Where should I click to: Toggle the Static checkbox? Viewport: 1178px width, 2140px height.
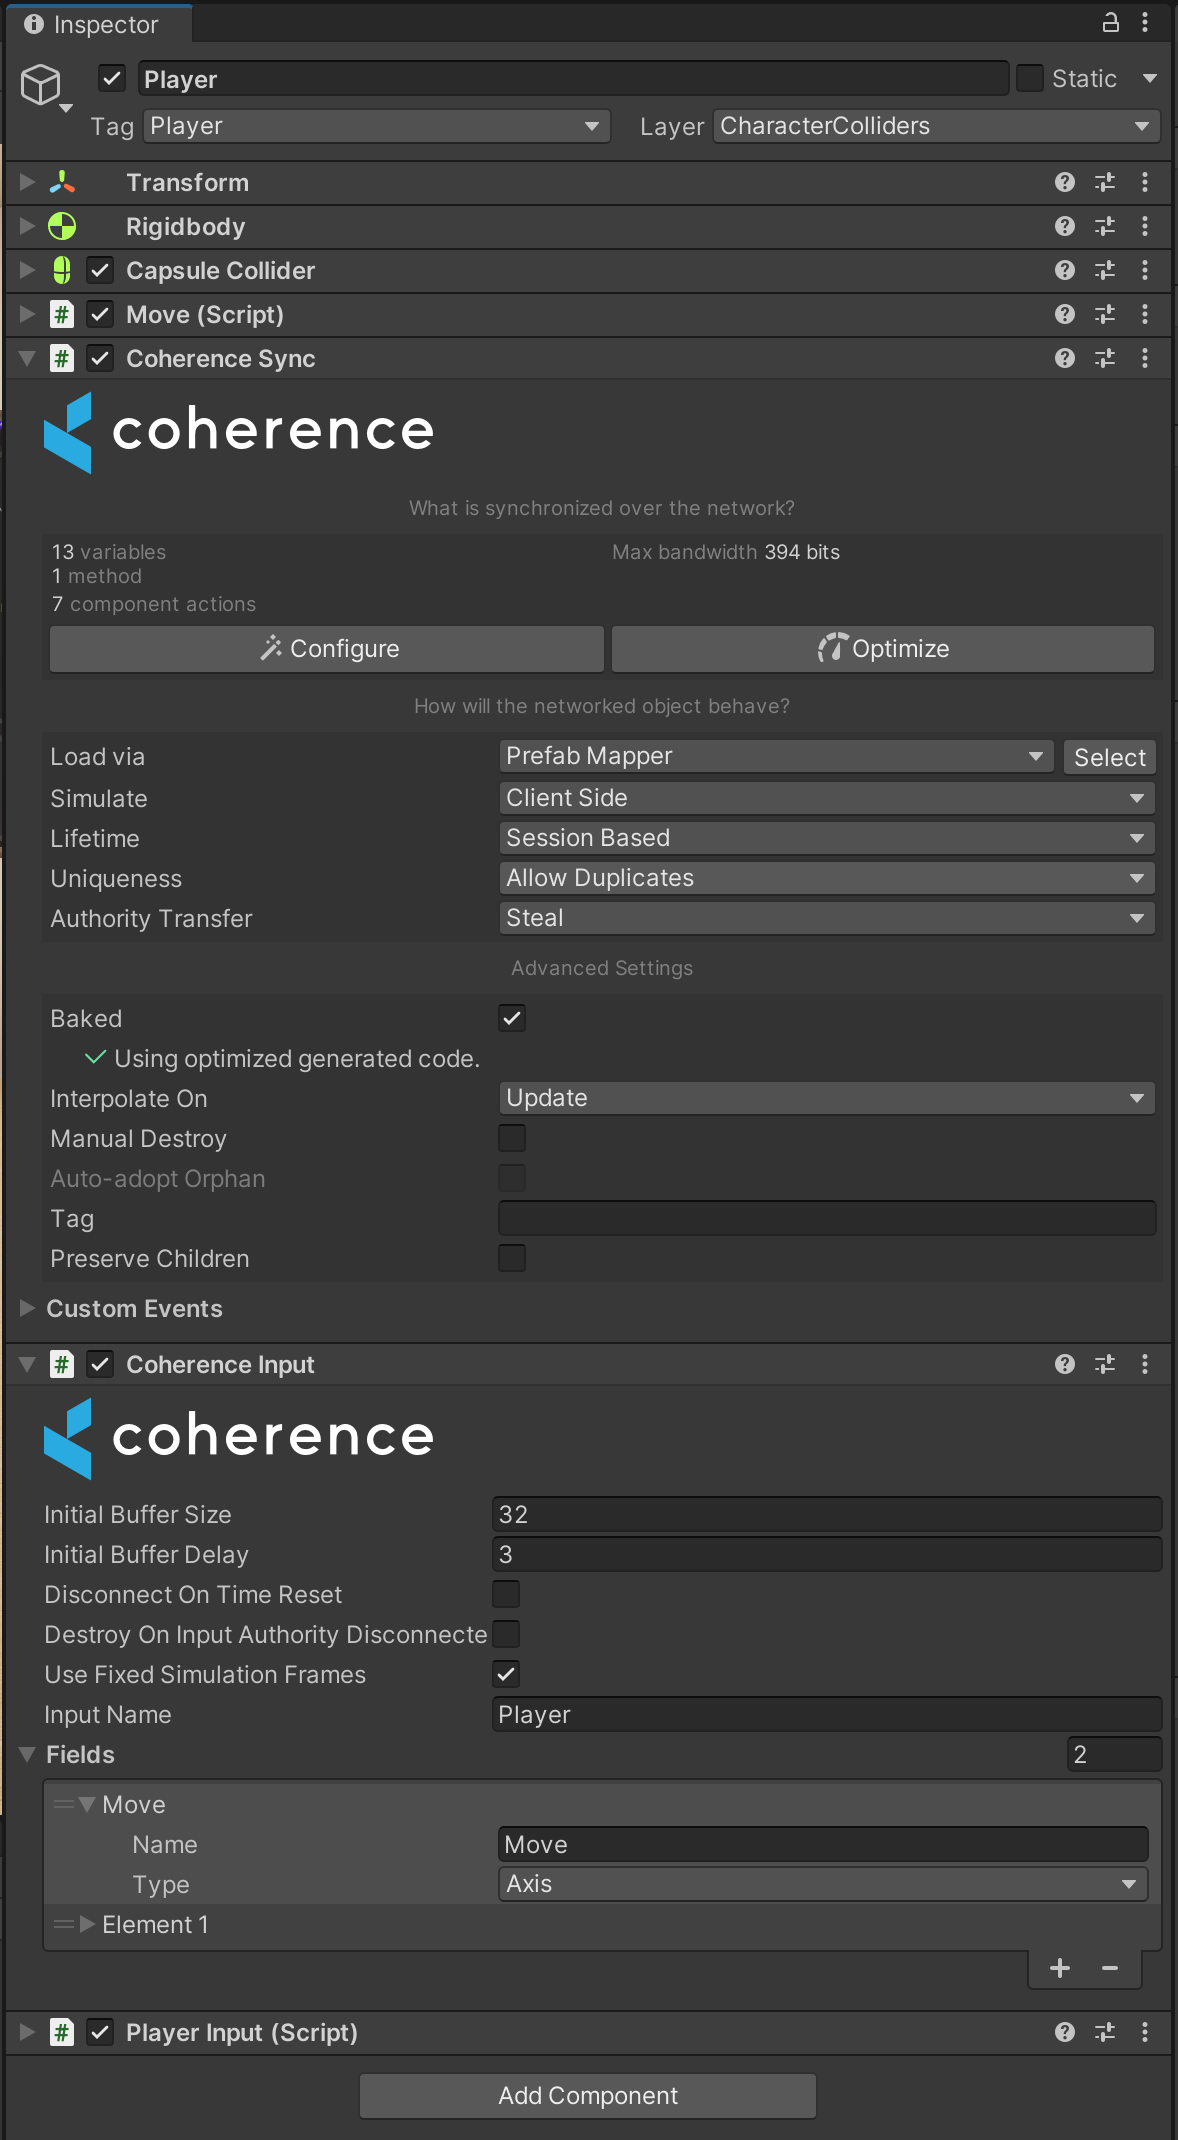[x=1029, y=78]
